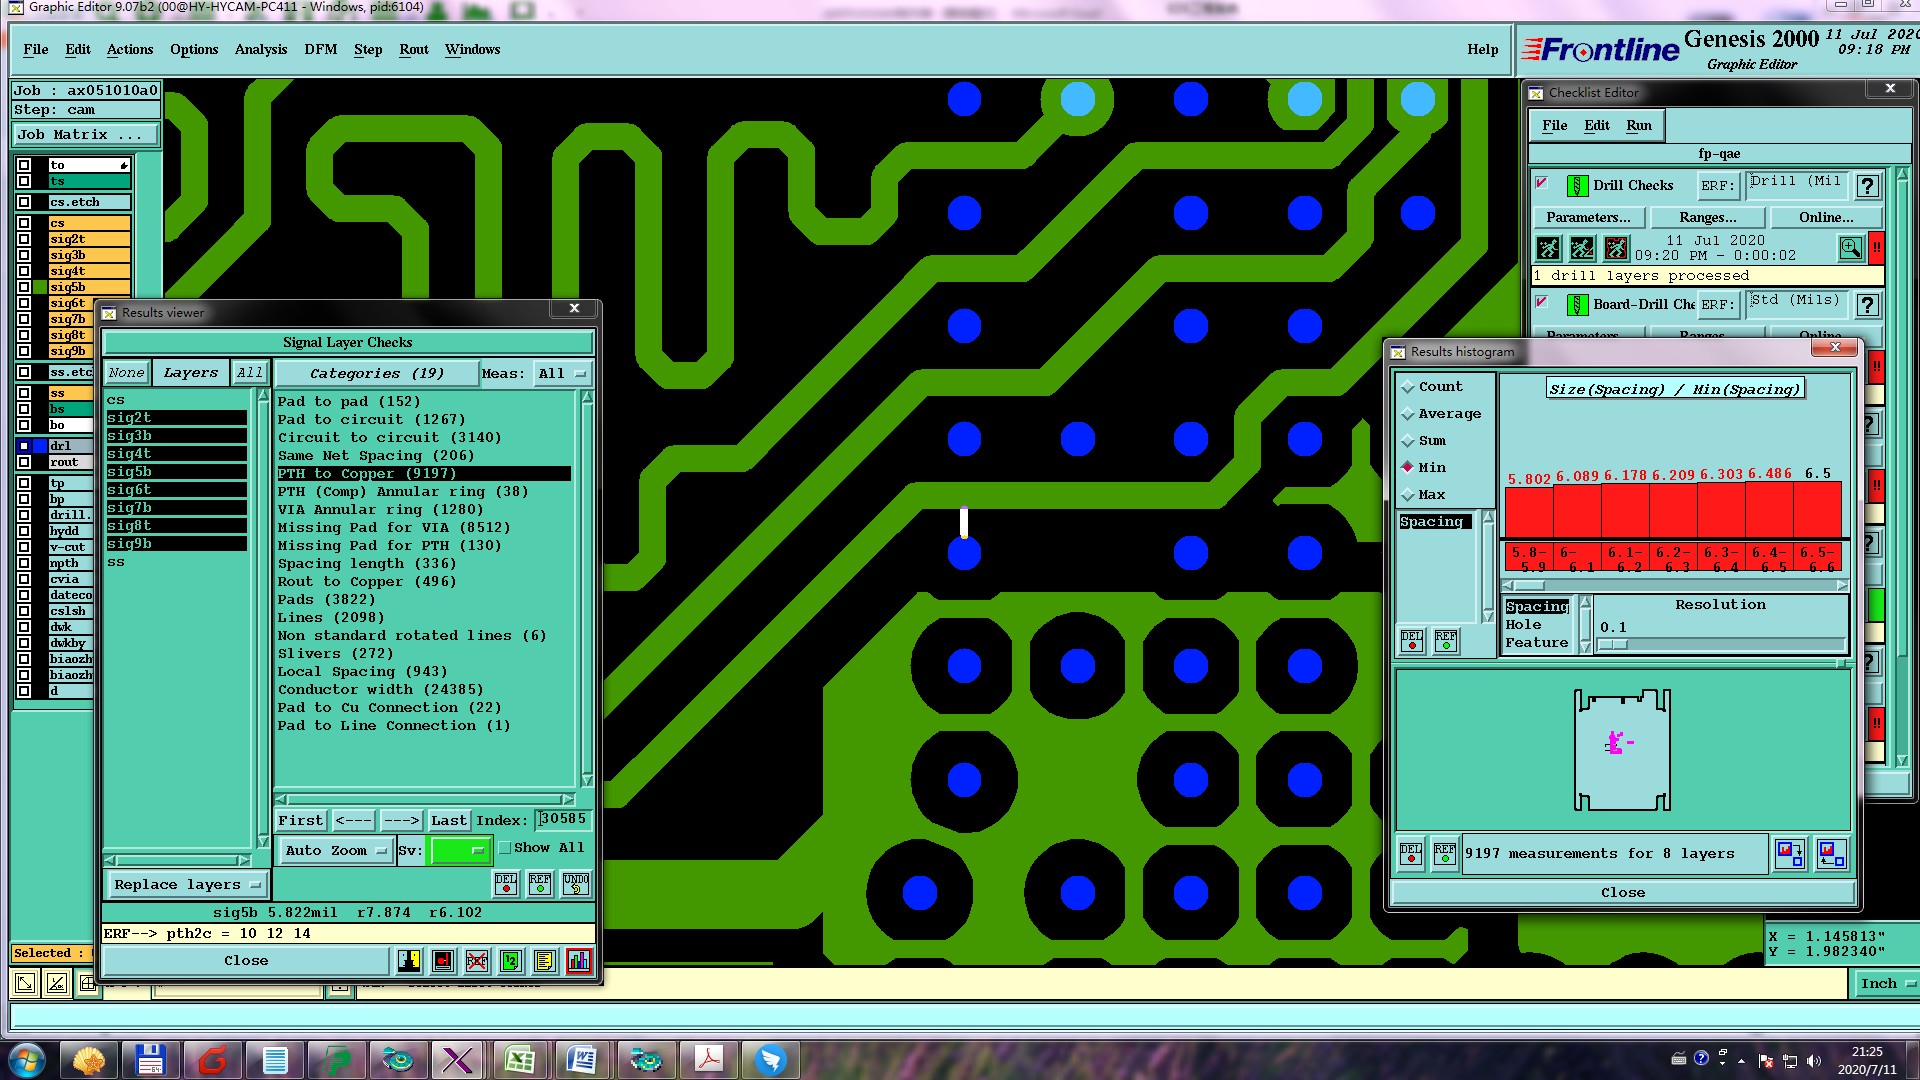
Task: Click the Last navigation button
Action: (x=448, y=821)
